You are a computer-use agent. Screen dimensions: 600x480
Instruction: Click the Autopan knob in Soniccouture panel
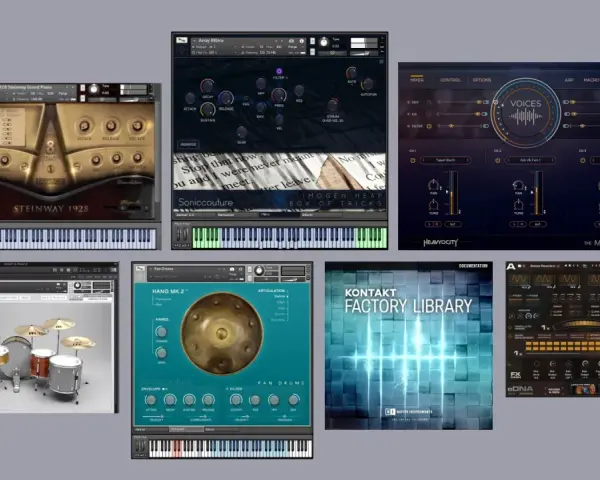point(368,84)
